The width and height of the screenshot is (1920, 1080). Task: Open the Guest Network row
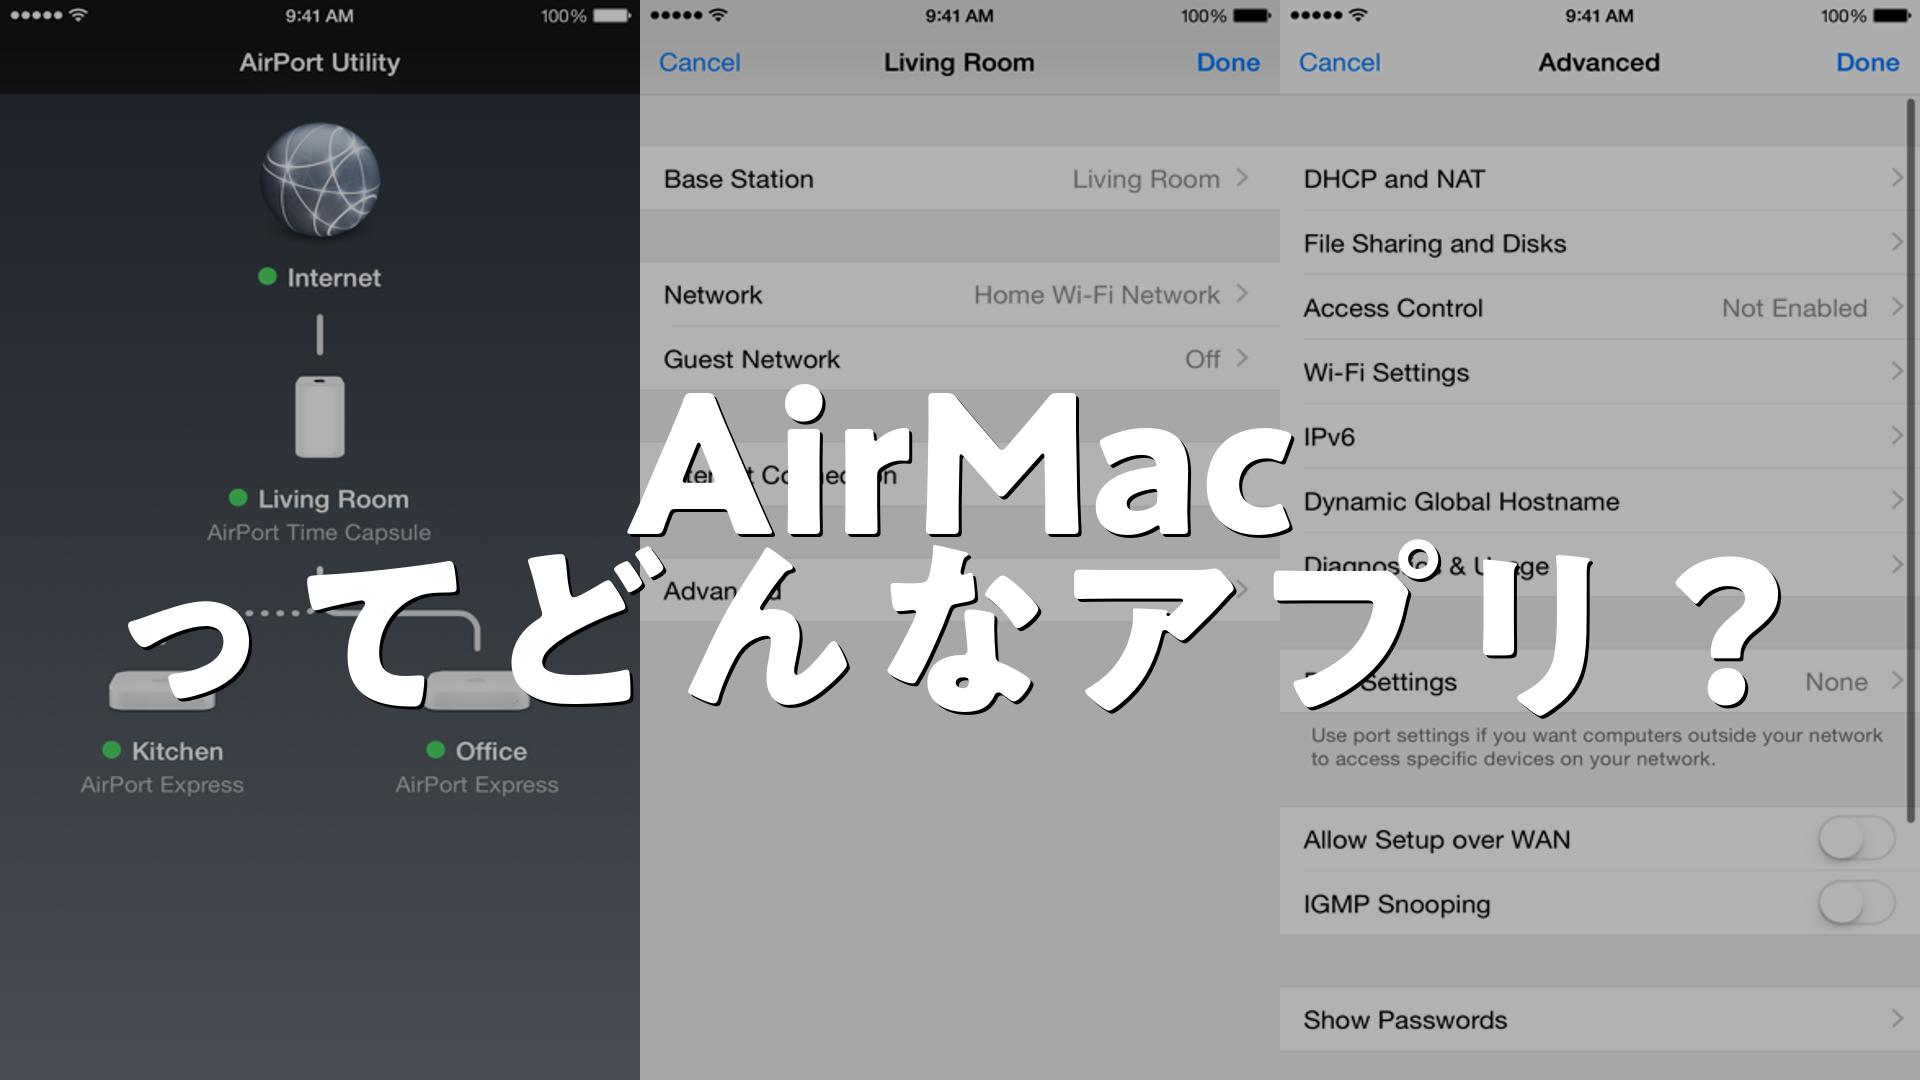[x=960, y=358]
